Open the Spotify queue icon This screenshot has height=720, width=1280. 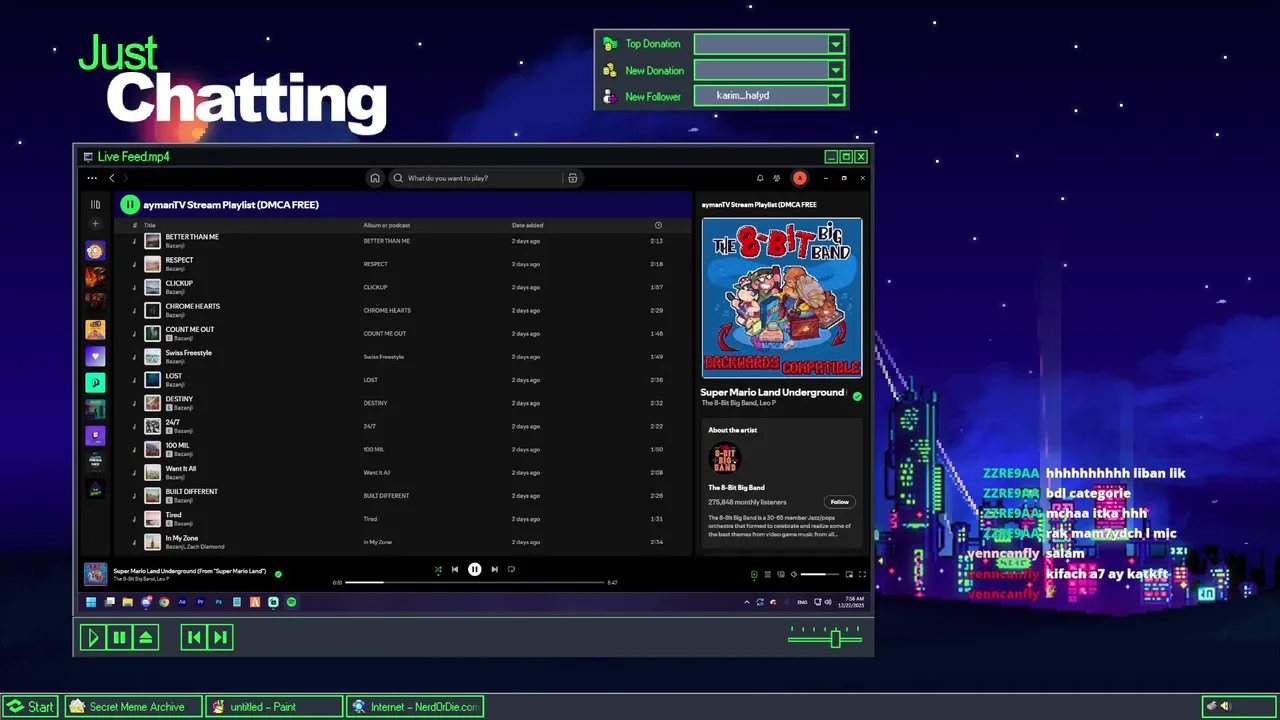point(768,575)
